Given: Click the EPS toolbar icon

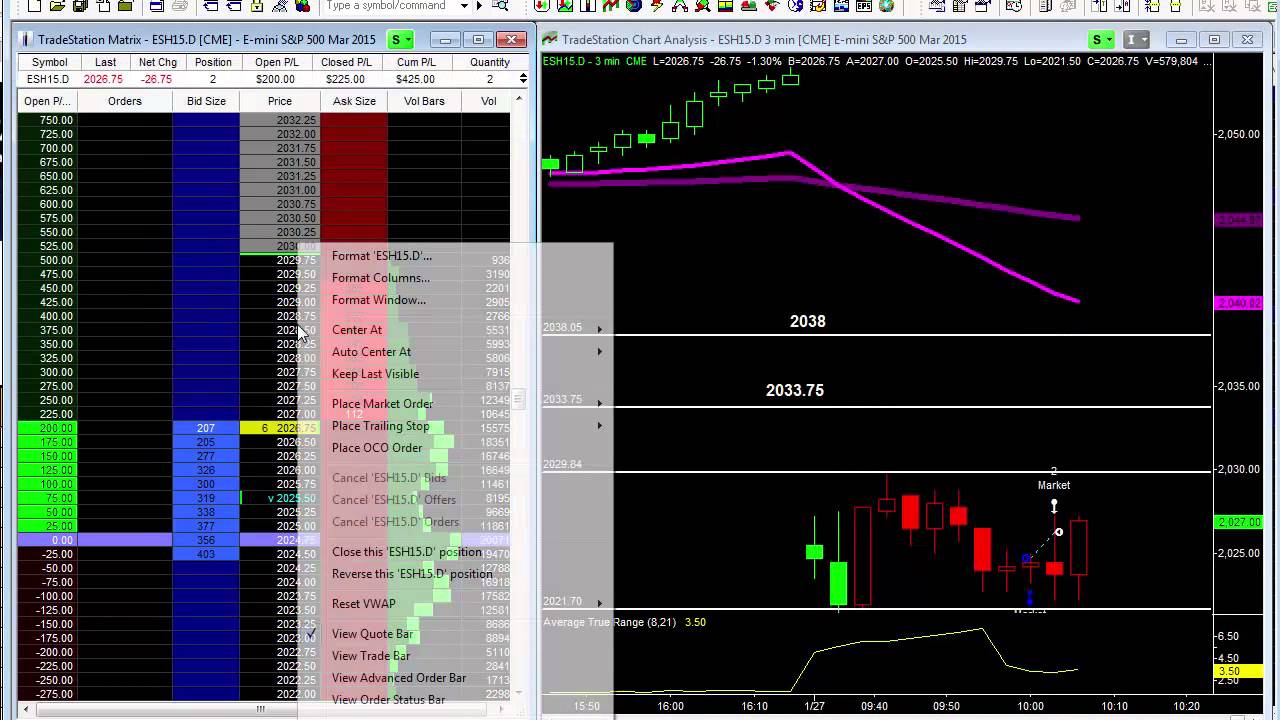Looking at the screenshot, I should click(863, 6).
